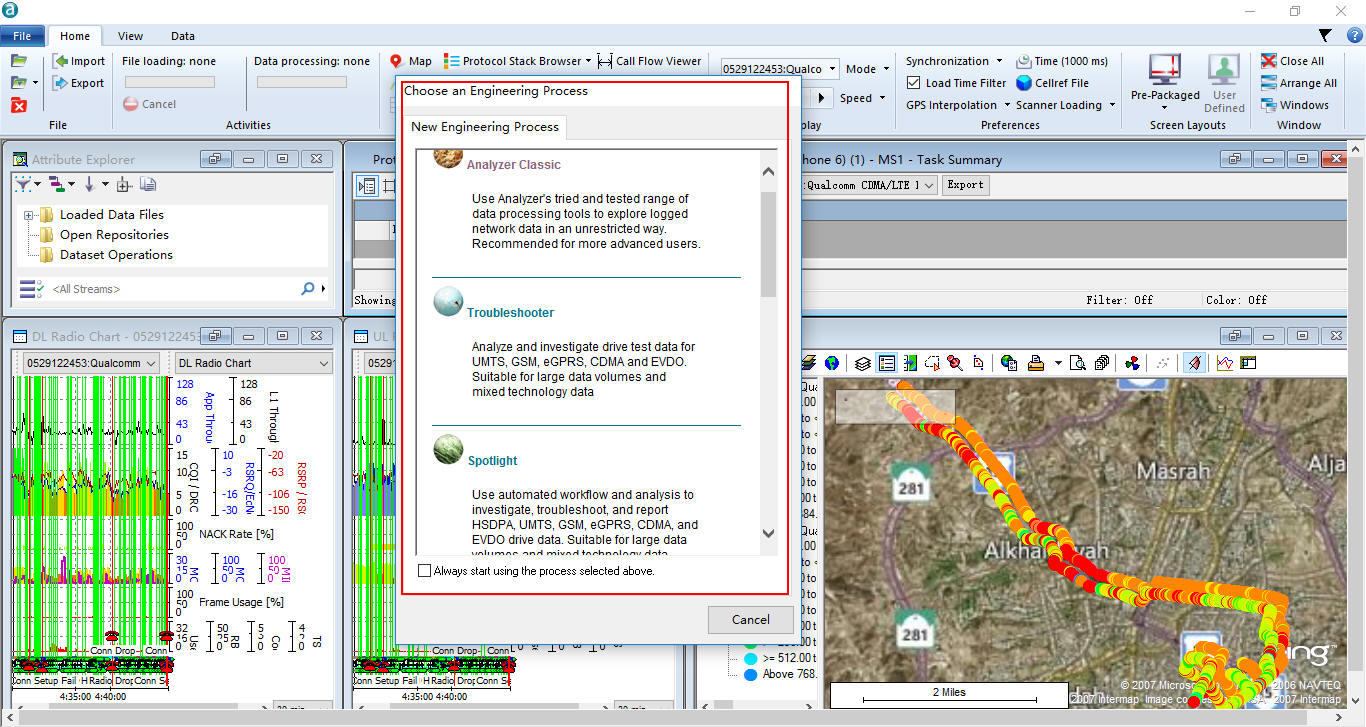Click the red X close-file icon in ribbon
The height and width of the screenshot is (727, 1366).
[x=19, y=105]
